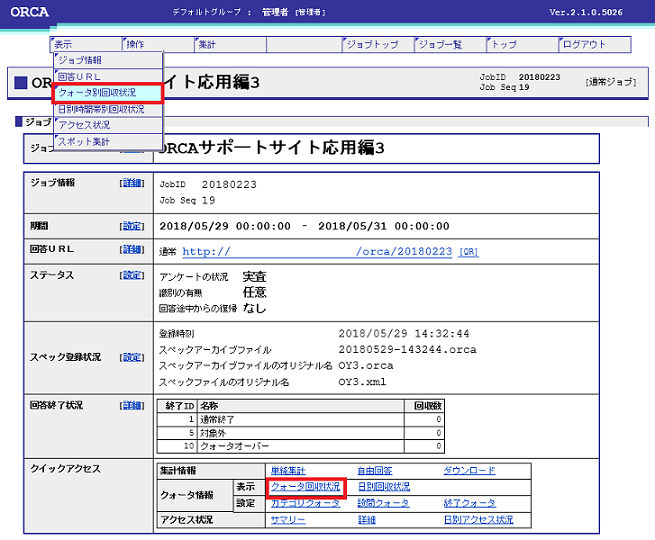Open 設定 link for ステータス row
The image size is (655, 540).
point(132,275)
